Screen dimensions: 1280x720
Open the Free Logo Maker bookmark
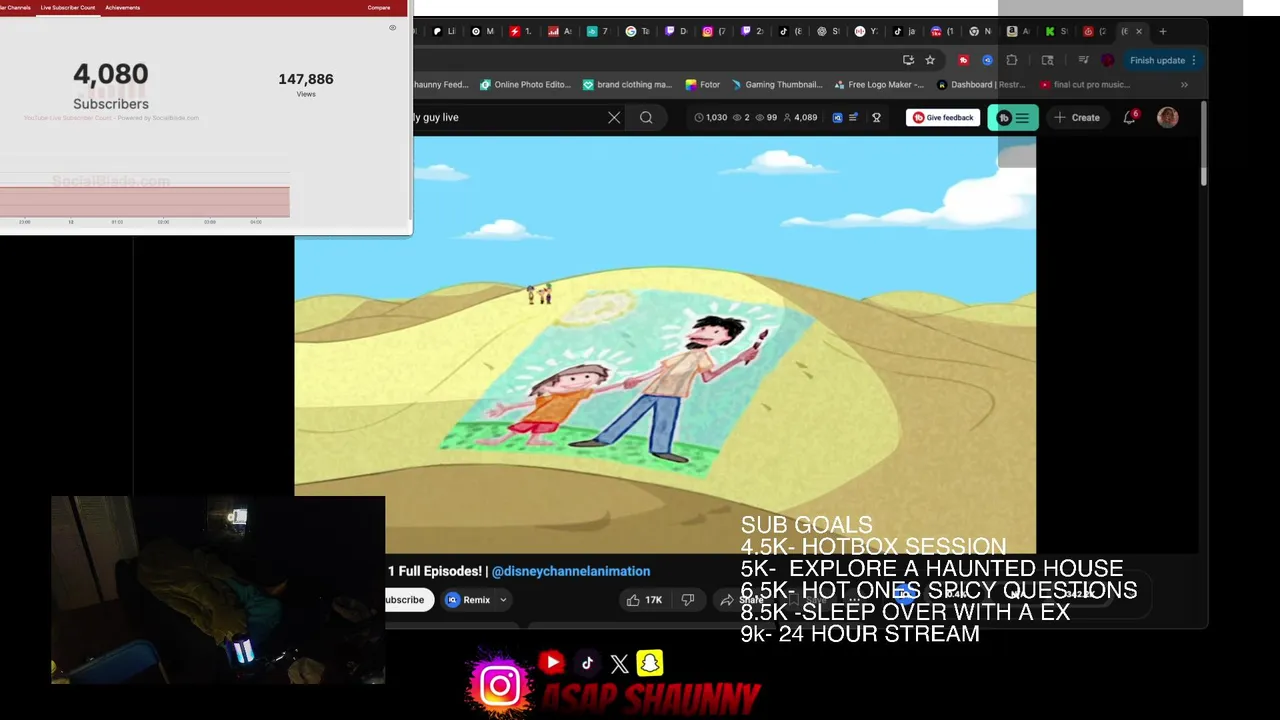pyautogui.click(x=879, y=85)
